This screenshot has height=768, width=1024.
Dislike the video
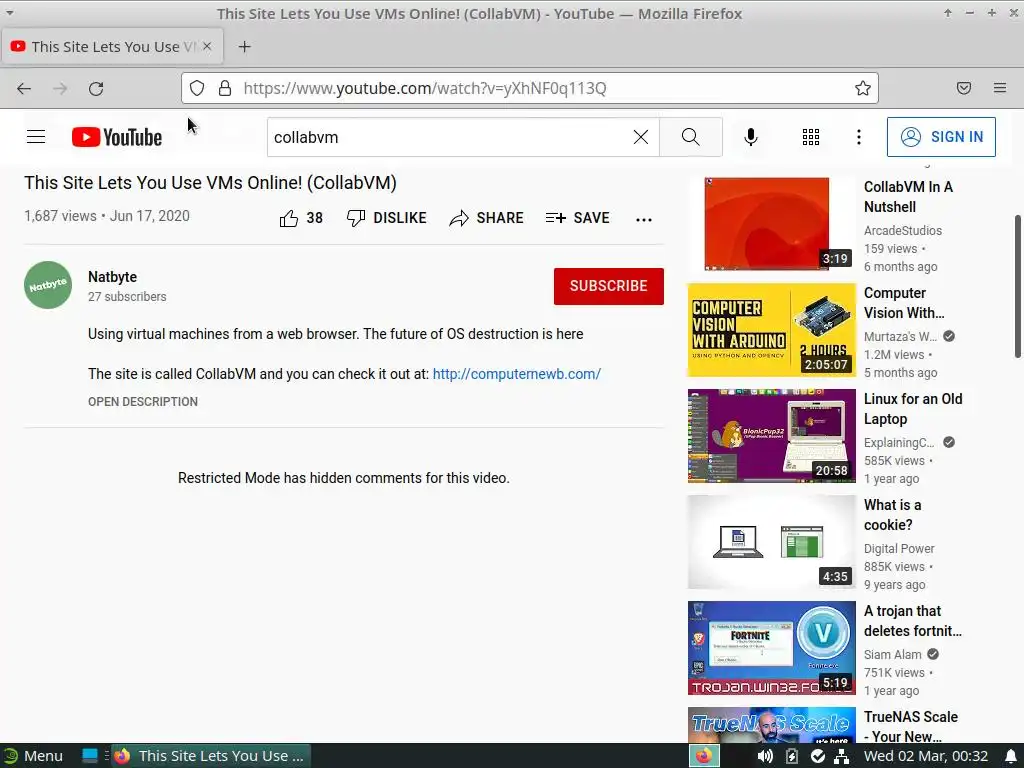point(387,218)
